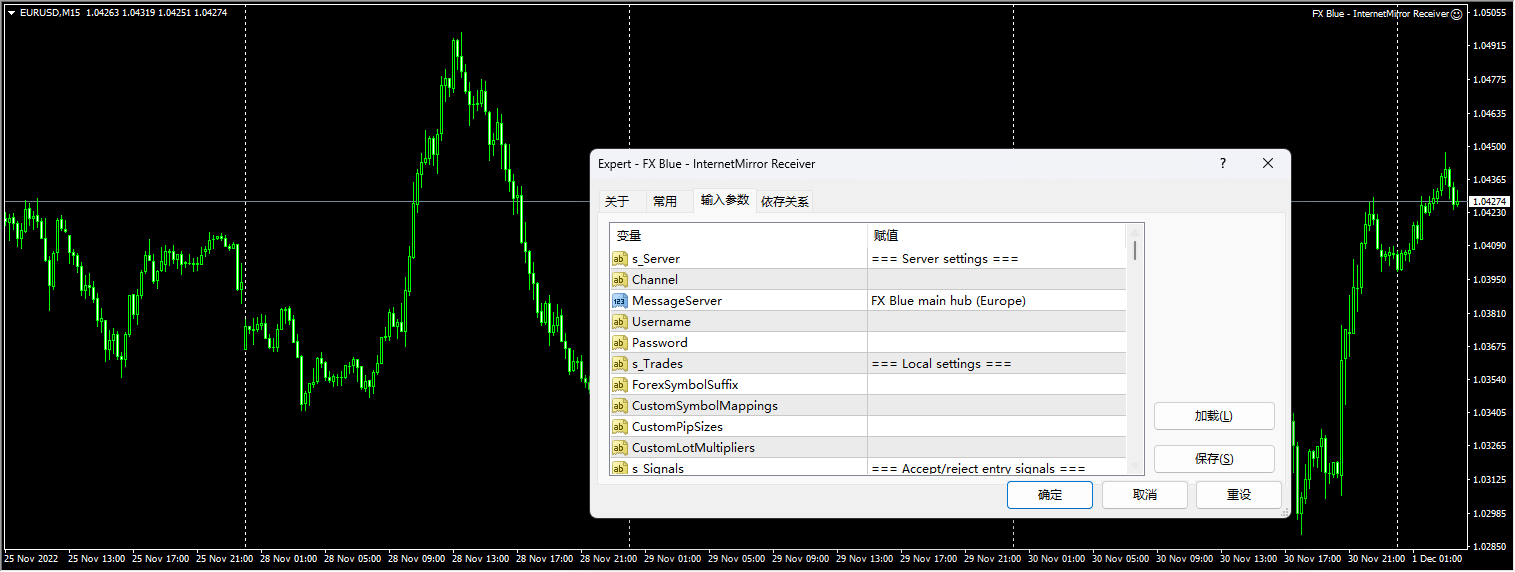Image resolution: width=1515 pixels, height=572 pixels.
Task: Open the help question mark in dialog title
Action: click(1222, 164)
